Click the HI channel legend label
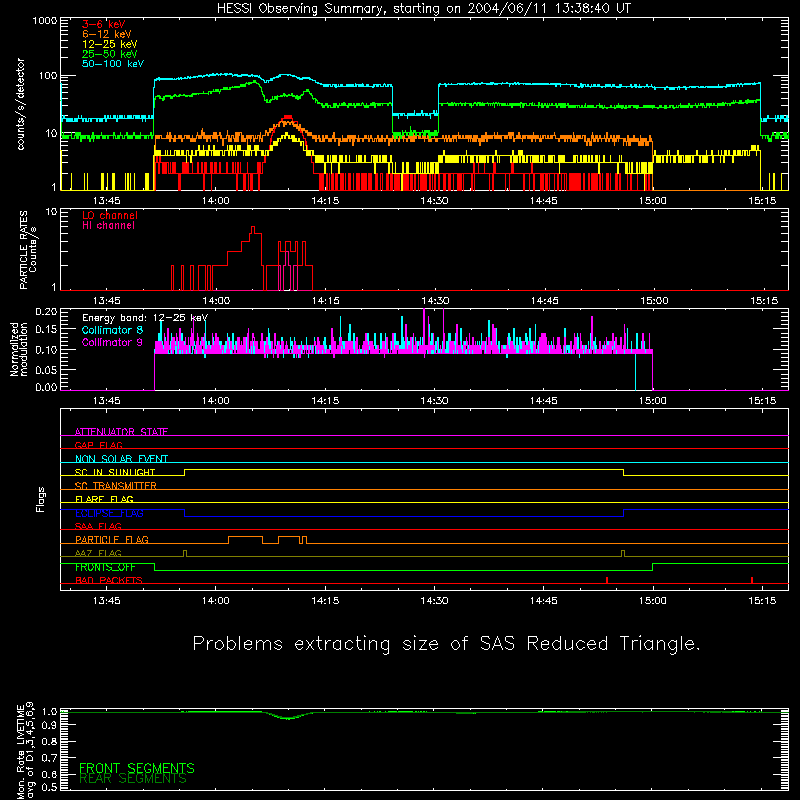This screenshot has width=800, height=800. (108, 225)
